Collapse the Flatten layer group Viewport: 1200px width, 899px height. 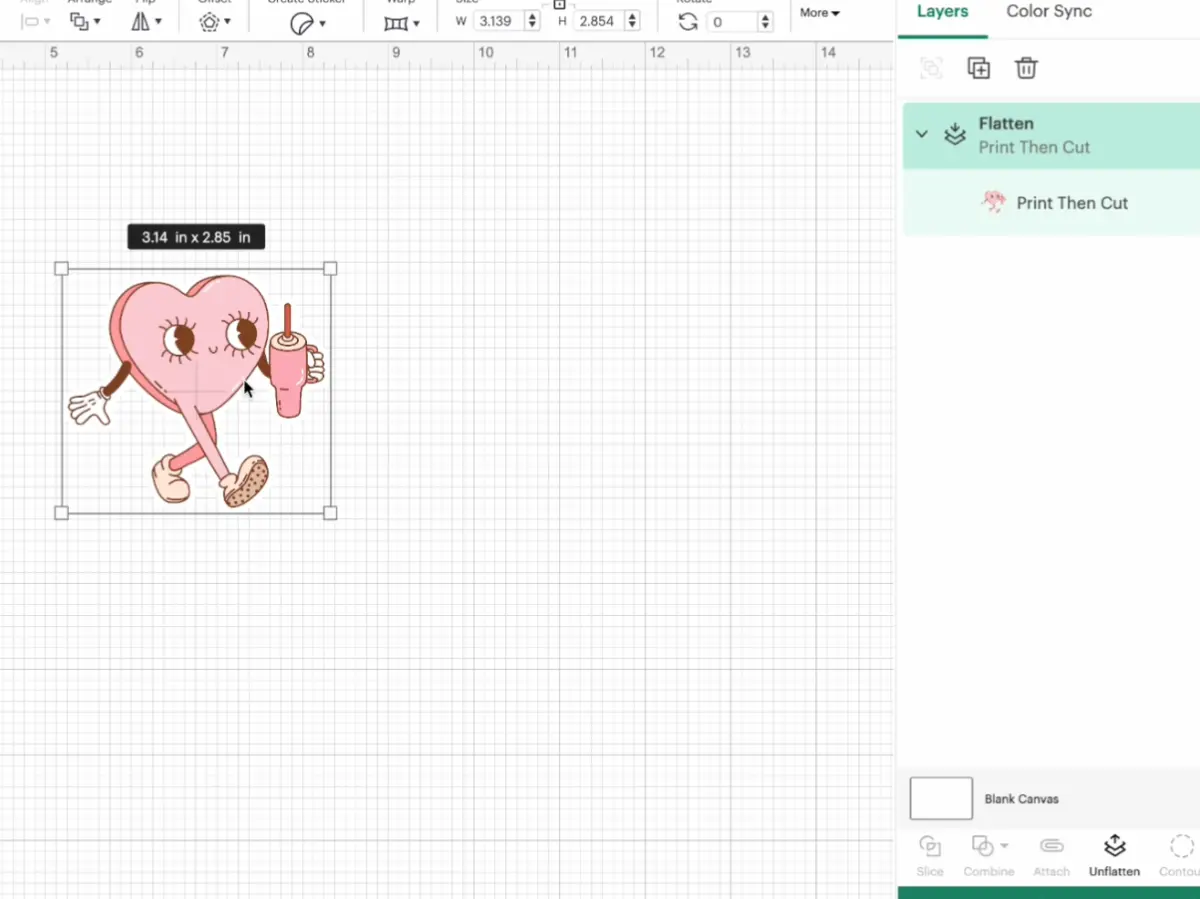(x=922, y=134)
